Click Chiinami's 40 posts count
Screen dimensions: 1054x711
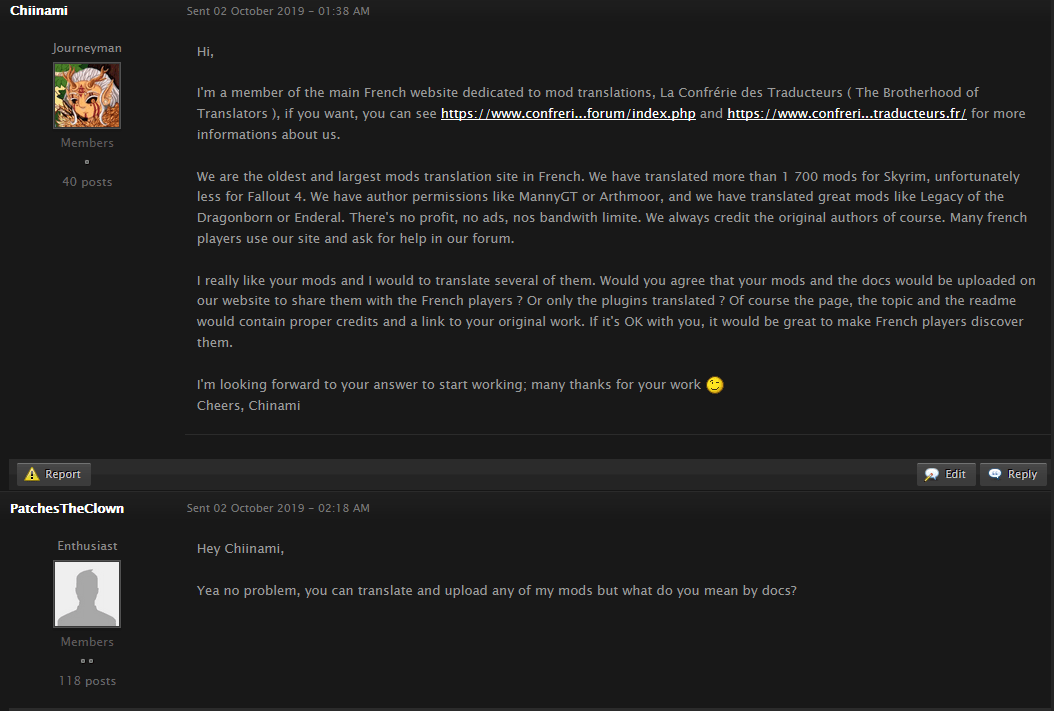87,182
